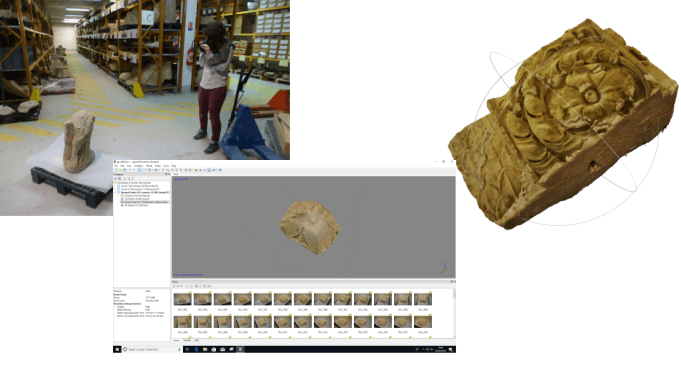Click the green shaded model view icon
Screen dimensions: 681x370
coord(196,170)
